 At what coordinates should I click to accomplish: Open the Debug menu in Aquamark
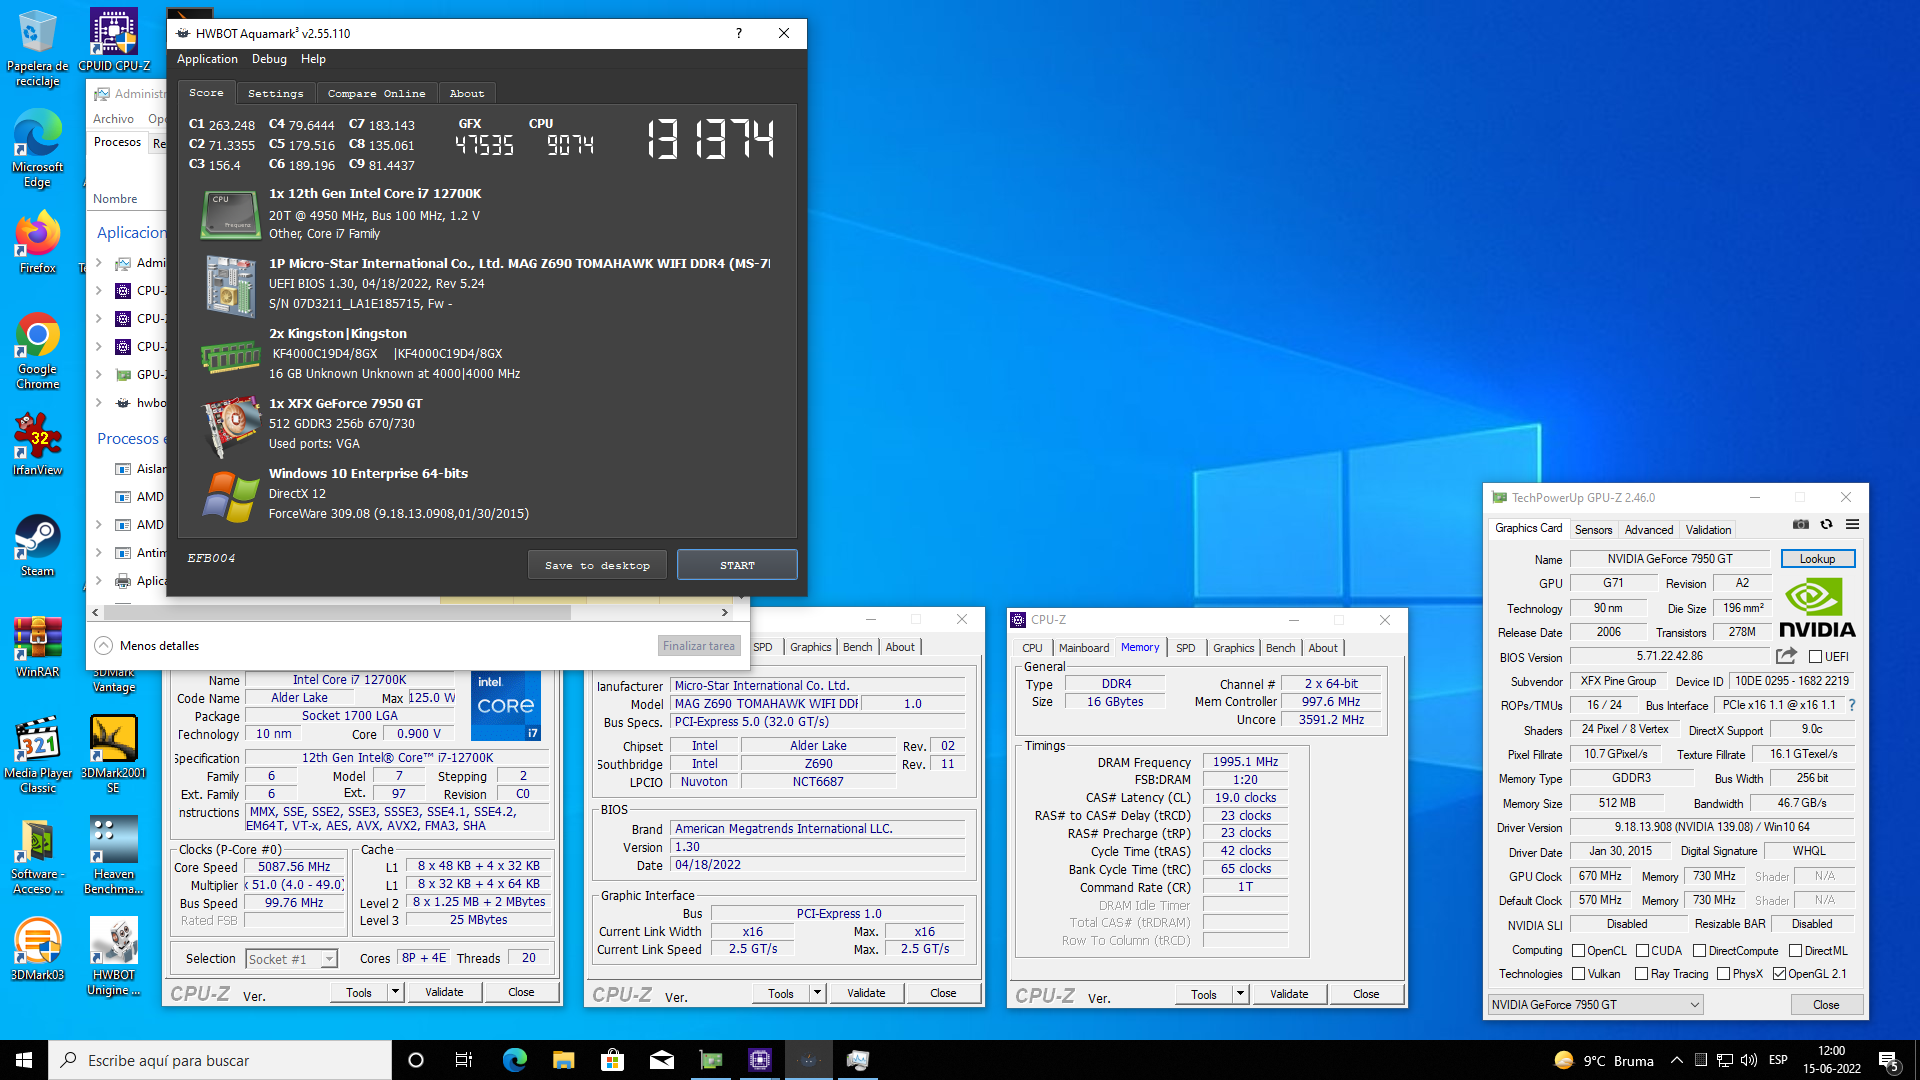tap(269, 59)
